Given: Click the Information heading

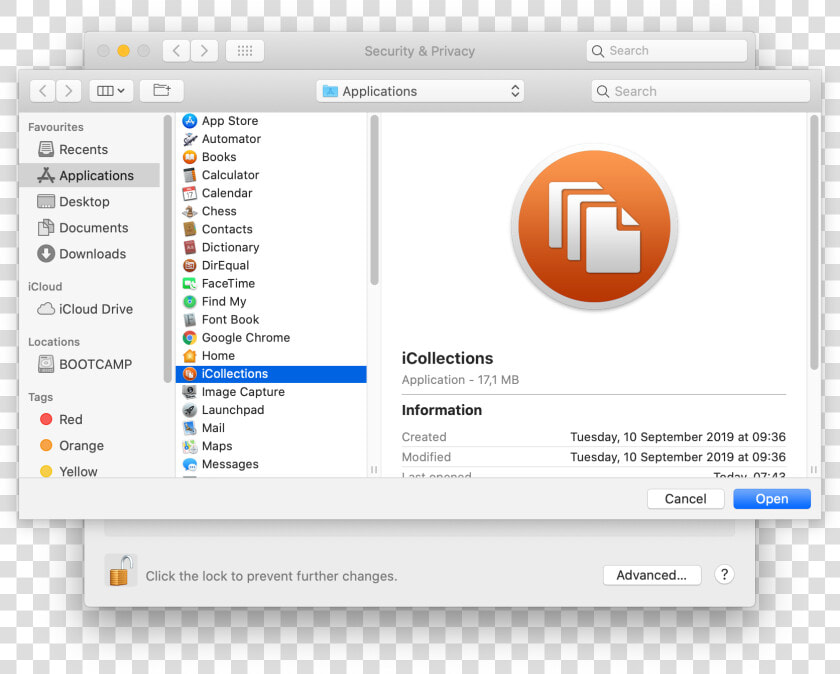Looking at the screenshot, I should pyautogui.click(x=442, y=410).
